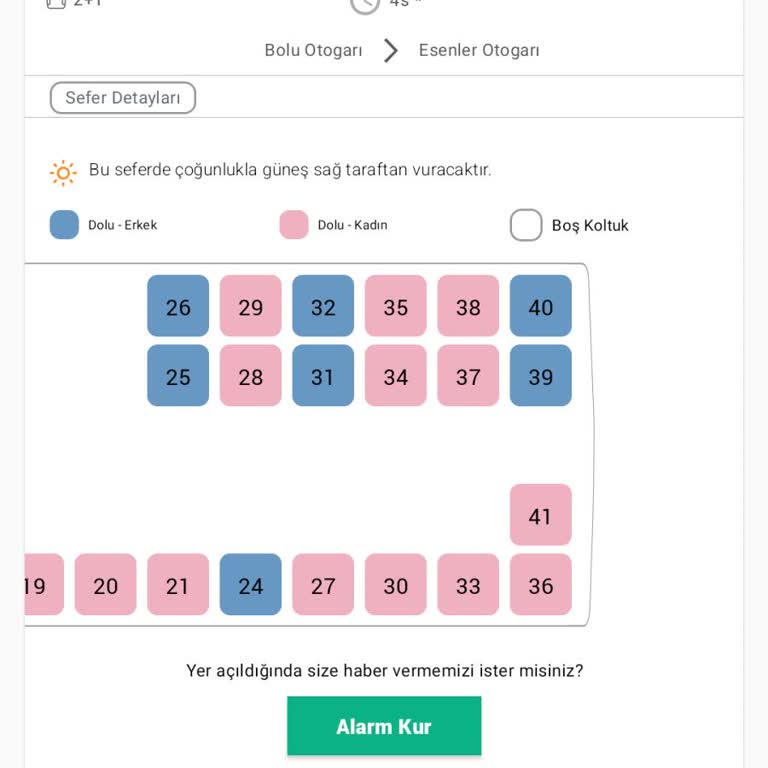Open Sefer Detayları trip details
The width and height of the screenshot is (768, 768).
point(123,98)
